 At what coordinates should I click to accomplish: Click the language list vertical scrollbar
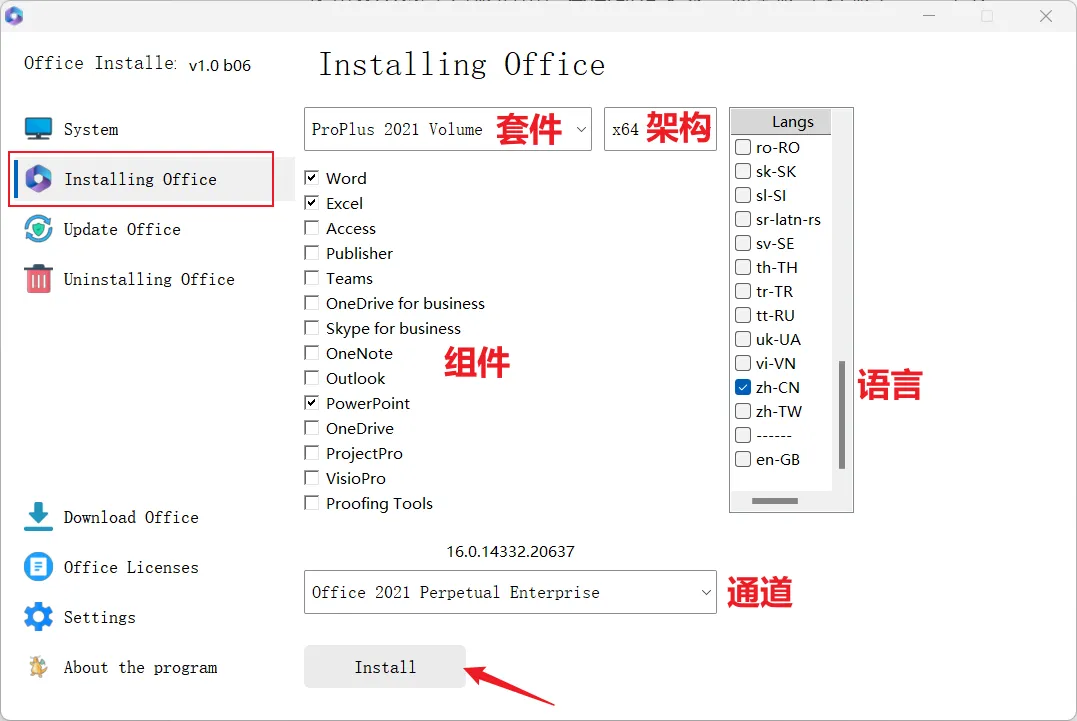coord(842,415)
